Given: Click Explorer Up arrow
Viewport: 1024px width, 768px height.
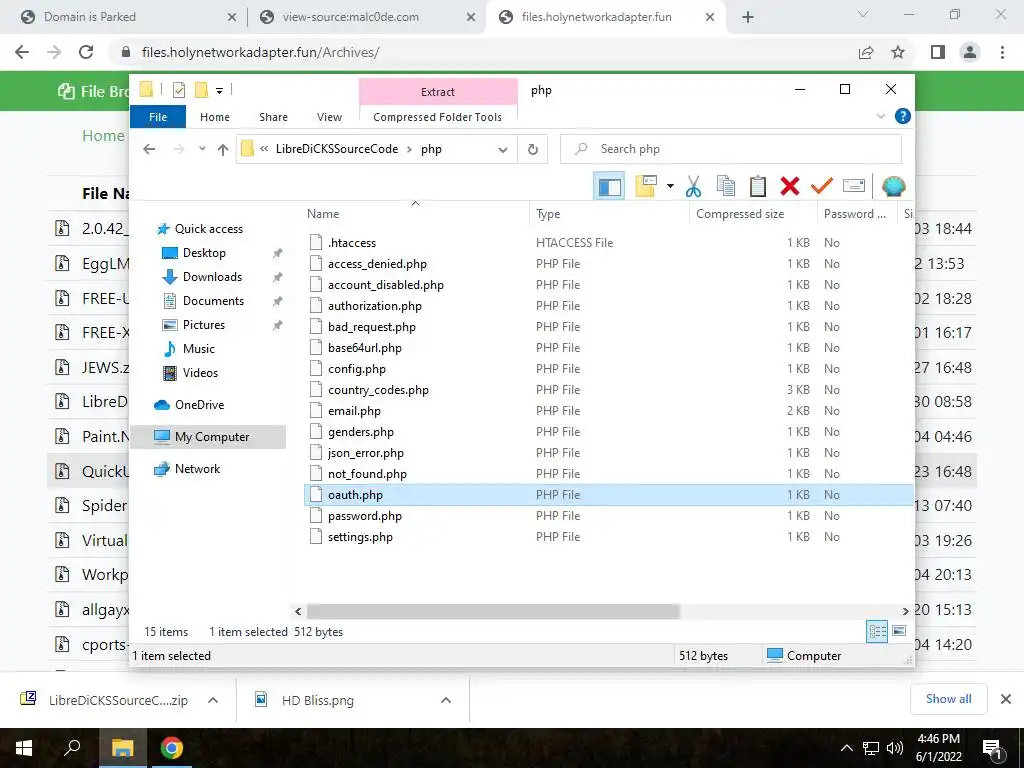Looking at the screenshot, I should pos(223,150).
